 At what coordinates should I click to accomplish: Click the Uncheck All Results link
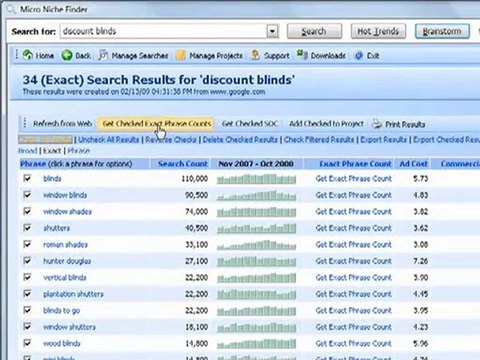tap(108, 140)
